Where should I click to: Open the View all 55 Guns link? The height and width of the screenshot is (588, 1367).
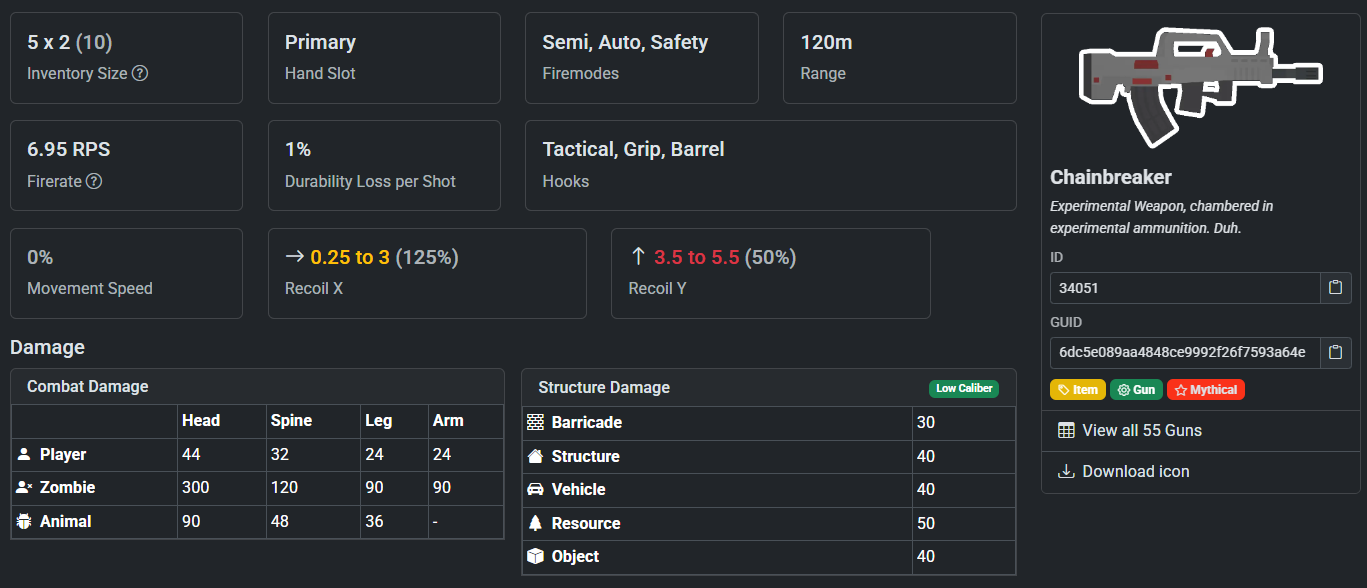[x=1130, y=430]
